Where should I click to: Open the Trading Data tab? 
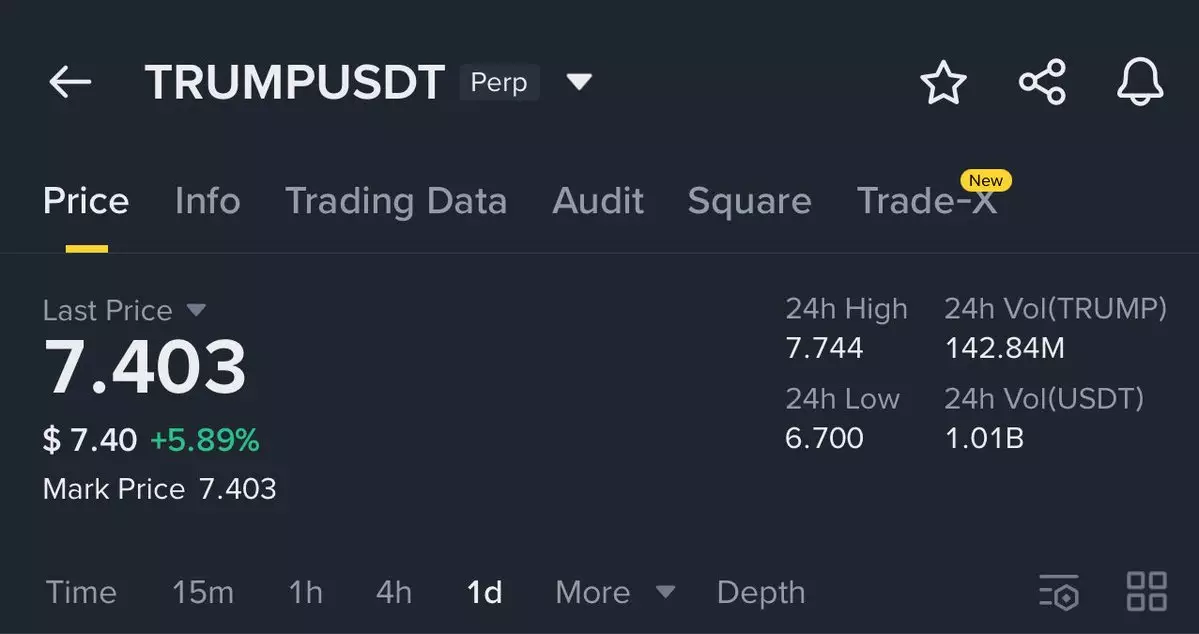(396, 201)
